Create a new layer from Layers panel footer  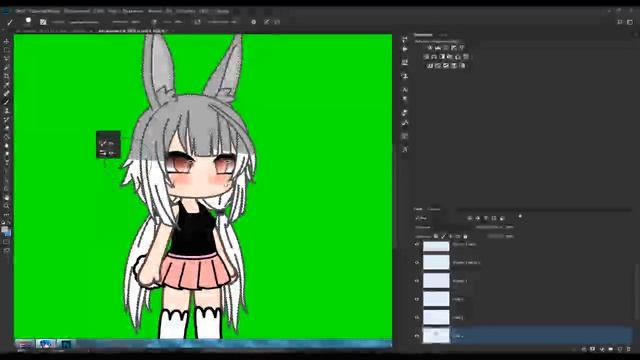[620, 349]
